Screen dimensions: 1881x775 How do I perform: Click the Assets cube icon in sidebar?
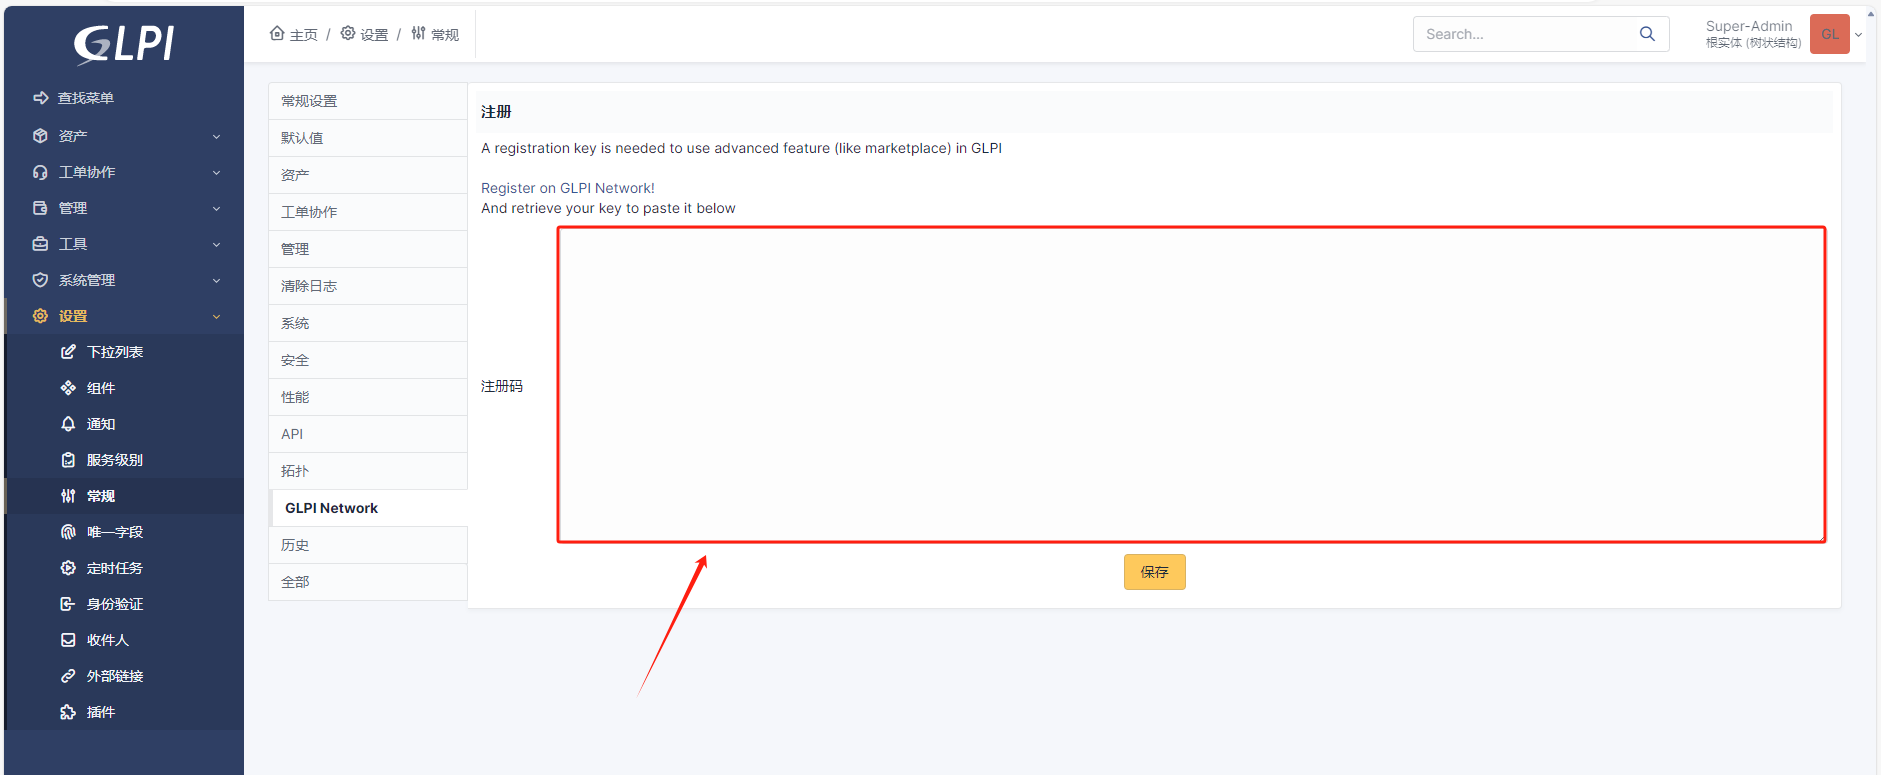point(40,136)
